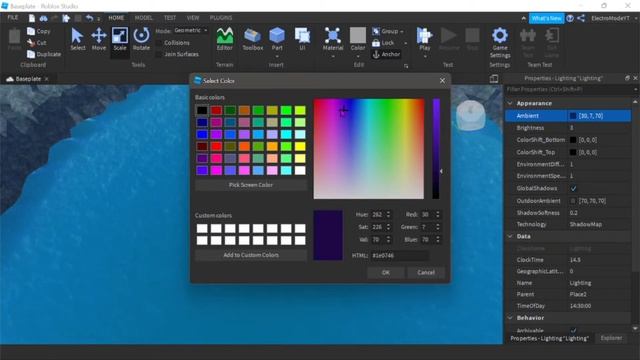640x360 pixels.
Task: Collapse the ribbon with the arrow
Action: 523,18
